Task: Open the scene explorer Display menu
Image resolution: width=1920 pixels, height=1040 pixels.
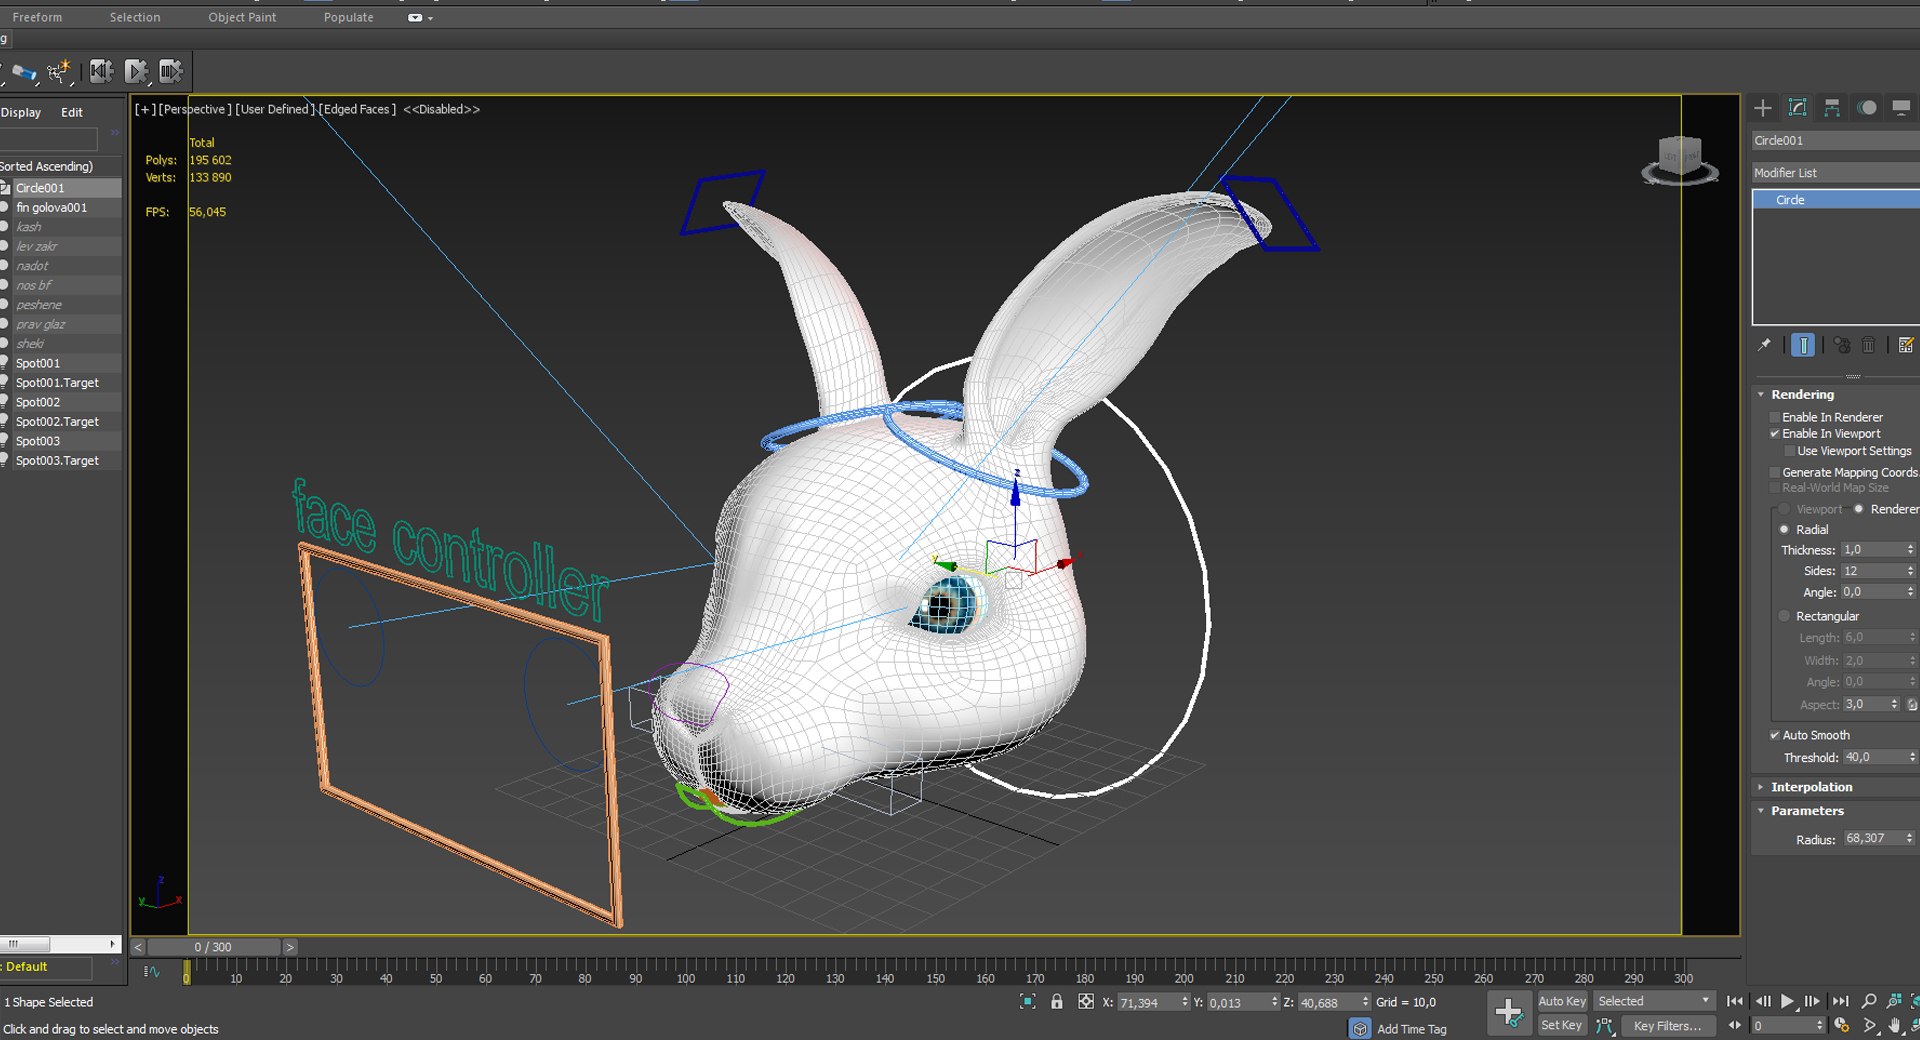Action: coord(21,112)
